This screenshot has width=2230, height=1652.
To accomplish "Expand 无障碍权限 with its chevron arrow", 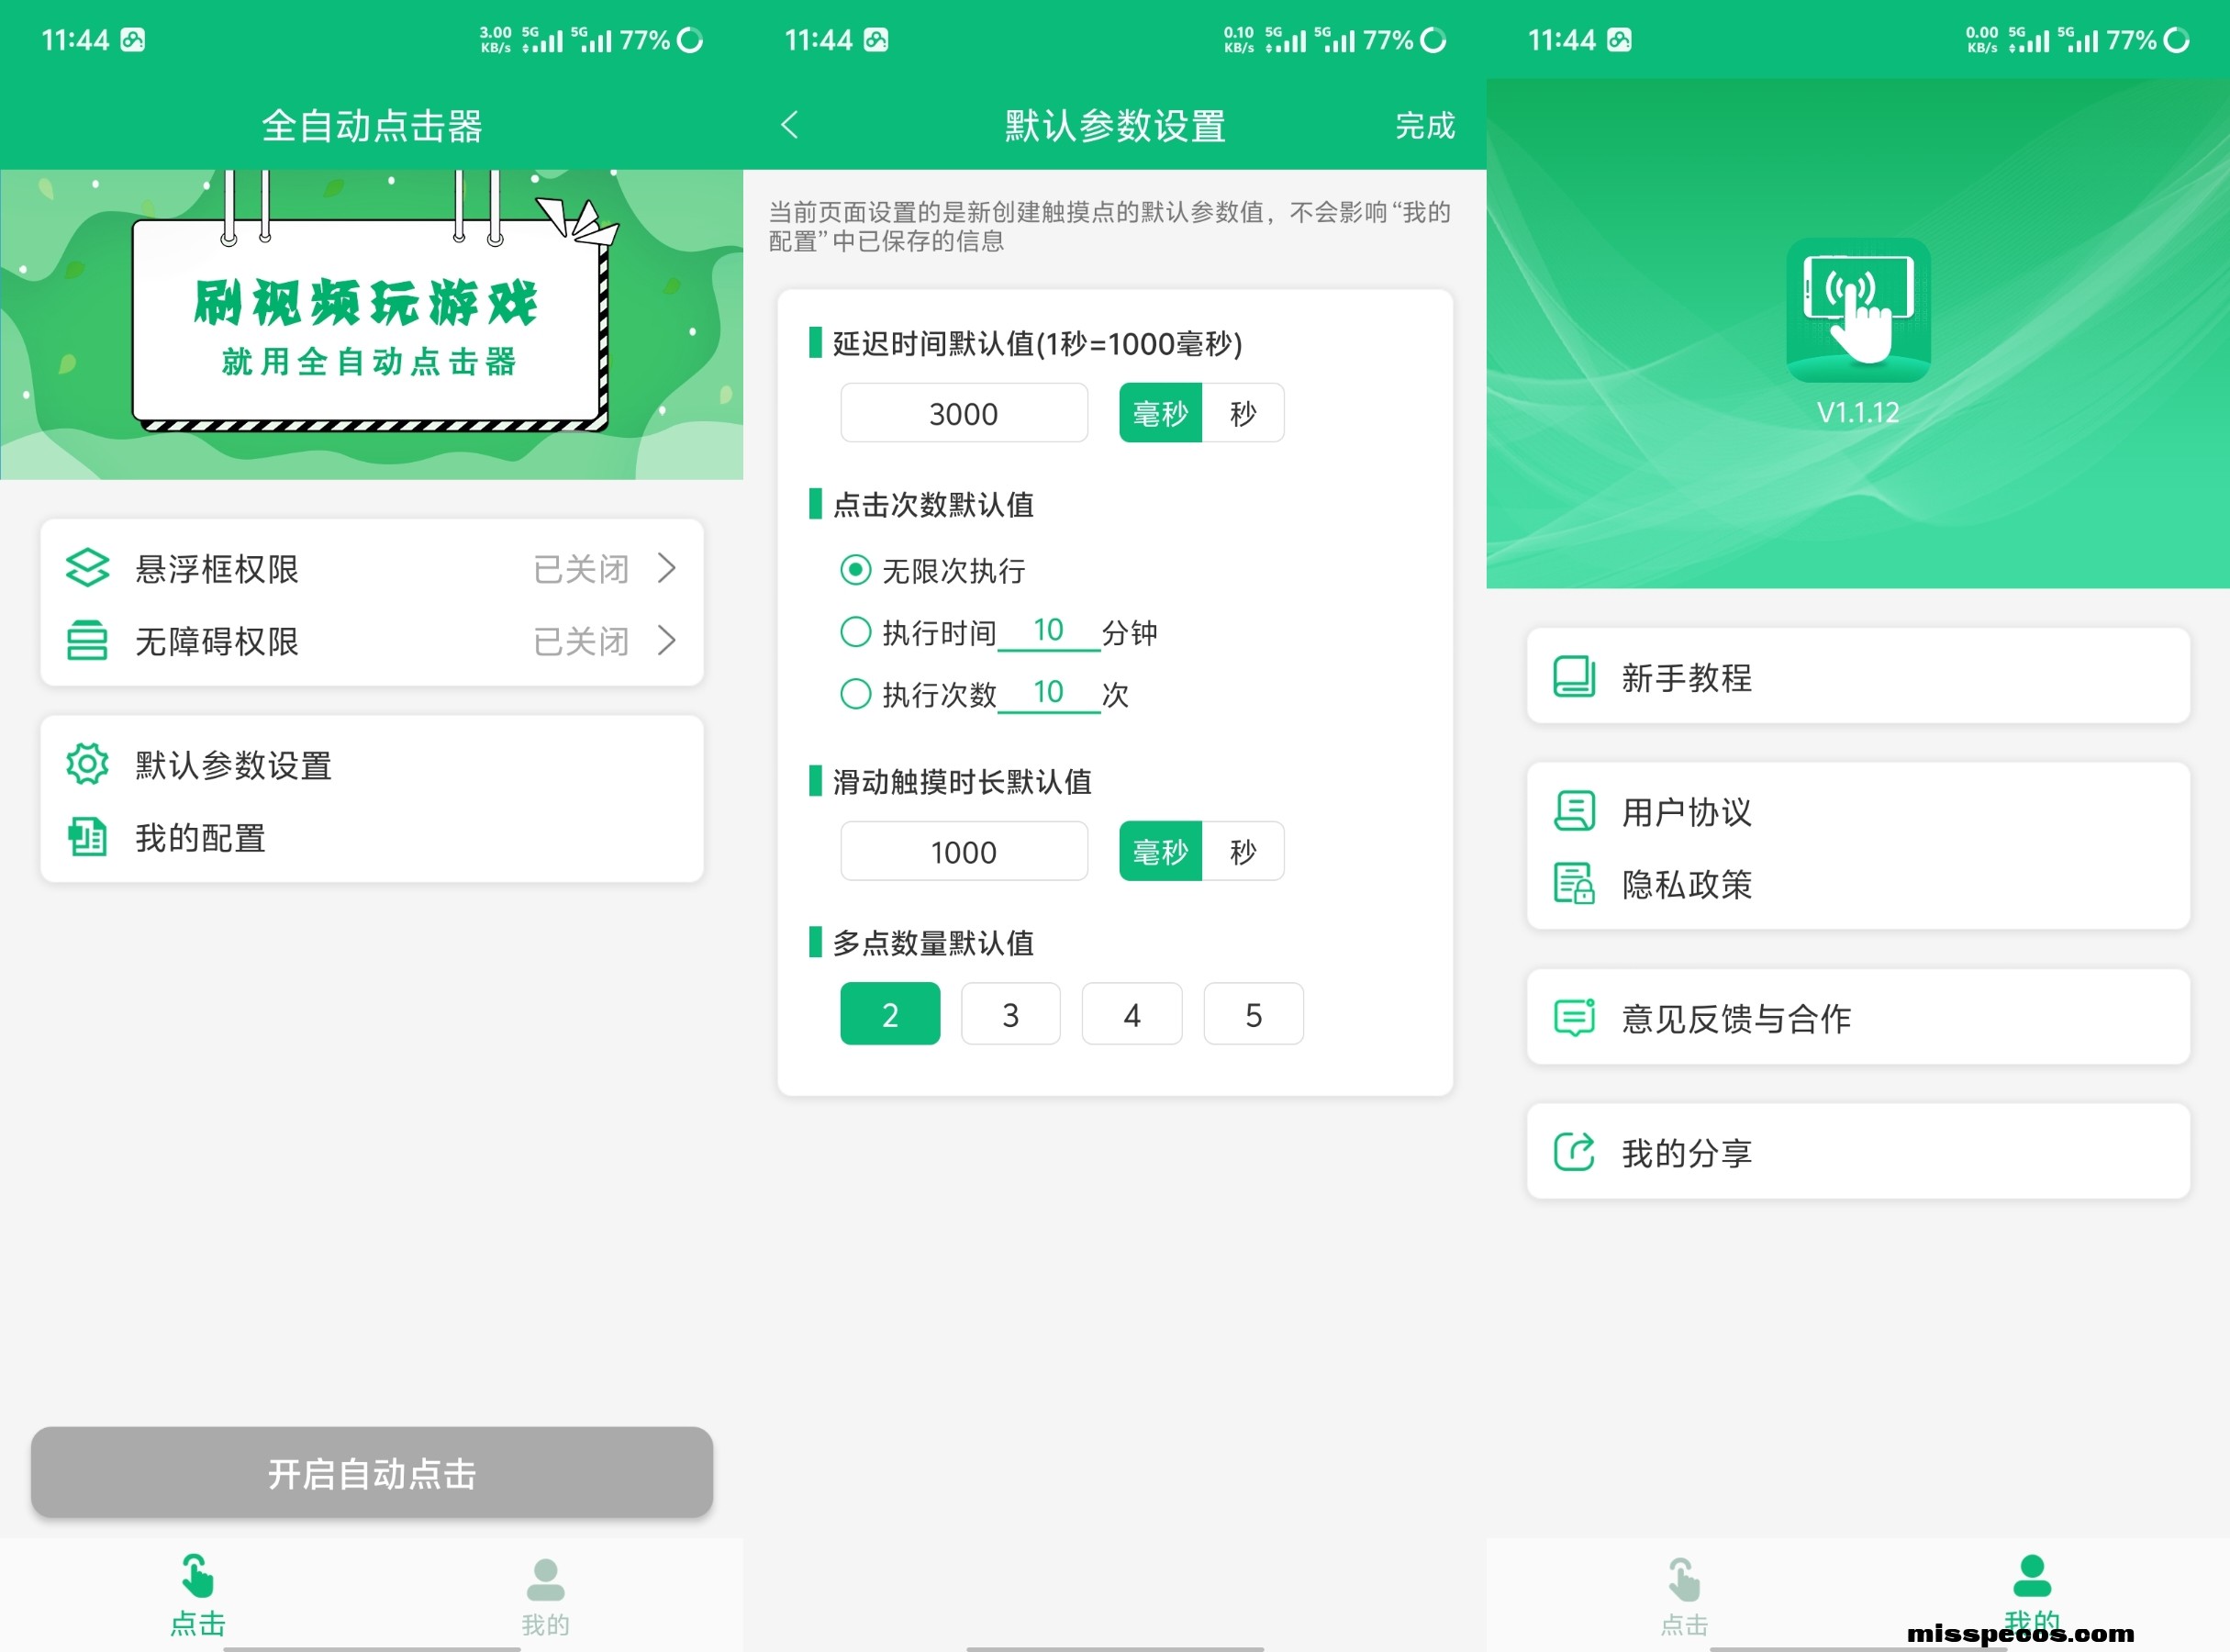I will coord(667,641).
